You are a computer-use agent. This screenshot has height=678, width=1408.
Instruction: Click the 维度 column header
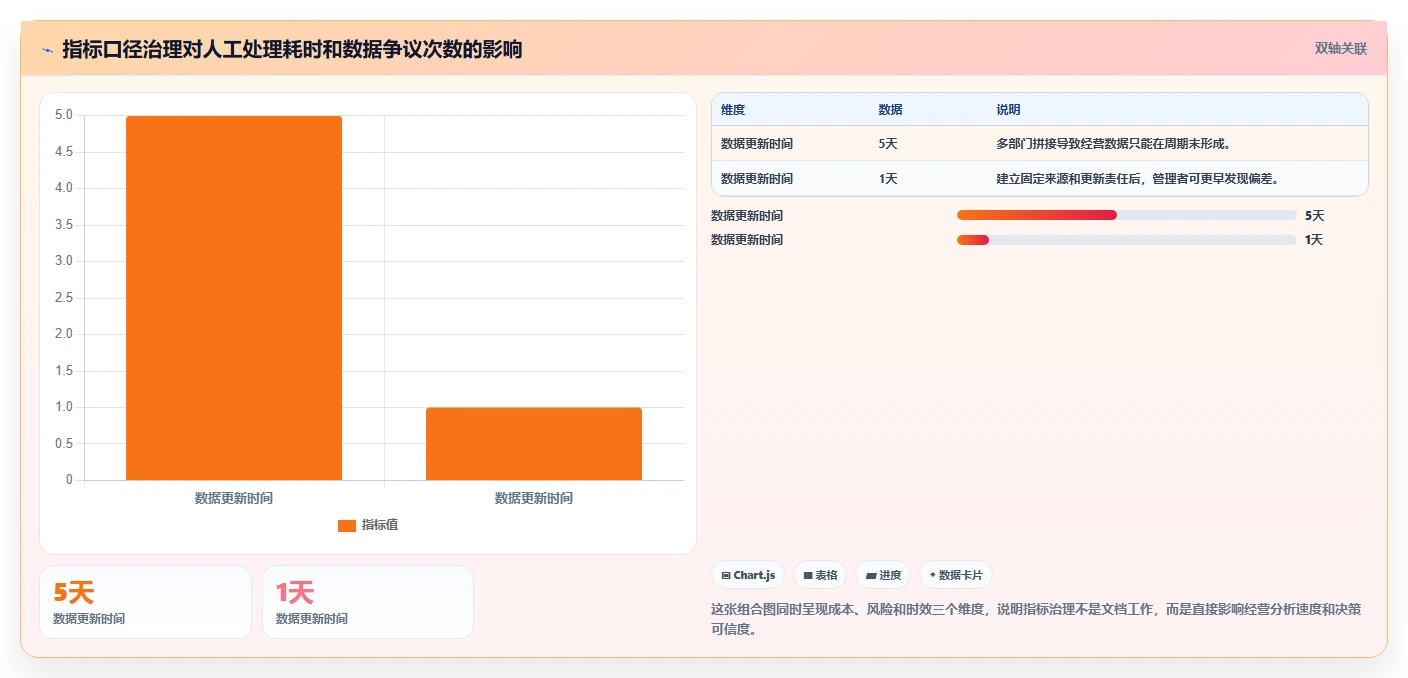point(733,110)
